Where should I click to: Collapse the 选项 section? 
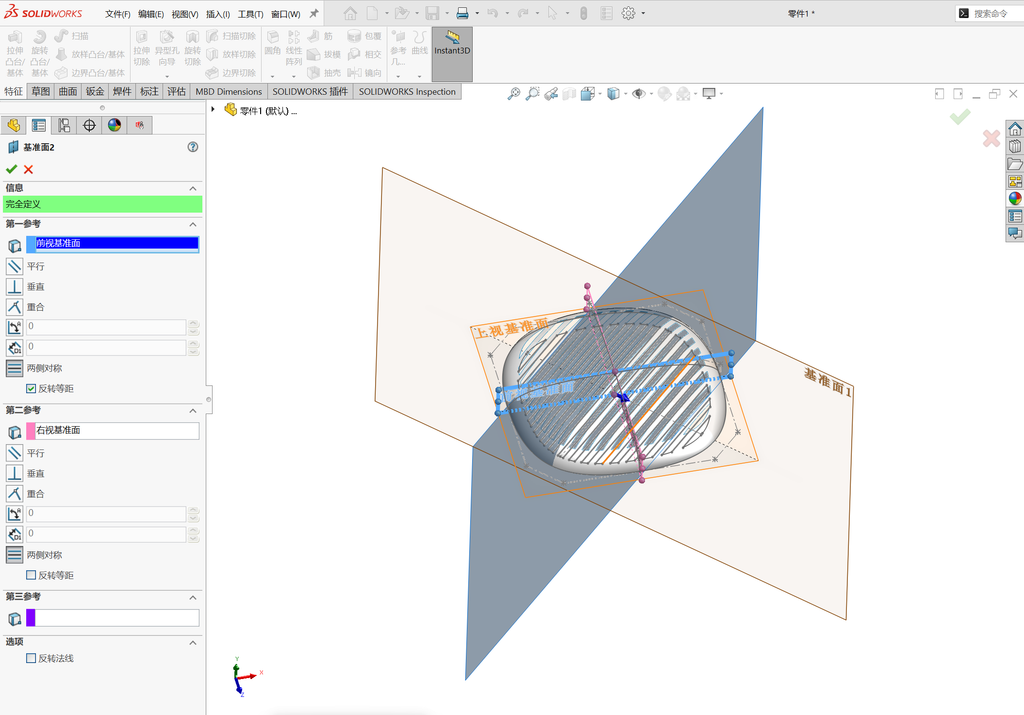(193, 643)
